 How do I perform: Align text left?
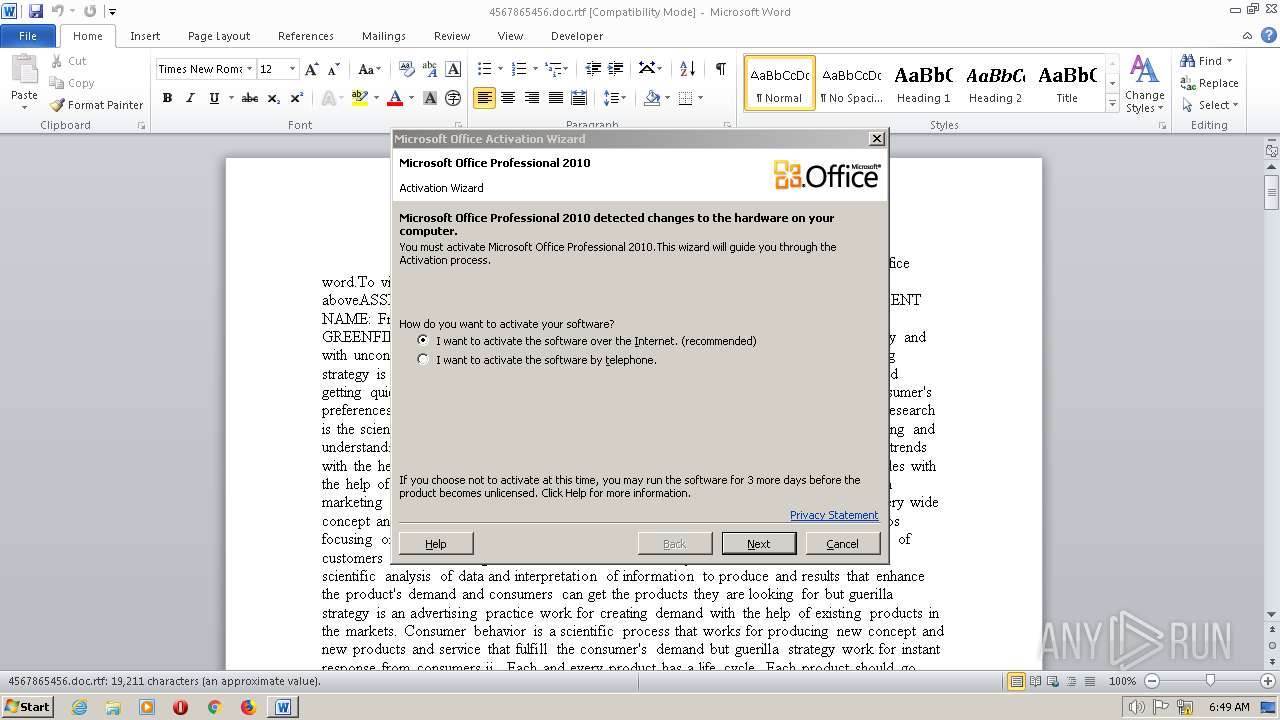485,98
